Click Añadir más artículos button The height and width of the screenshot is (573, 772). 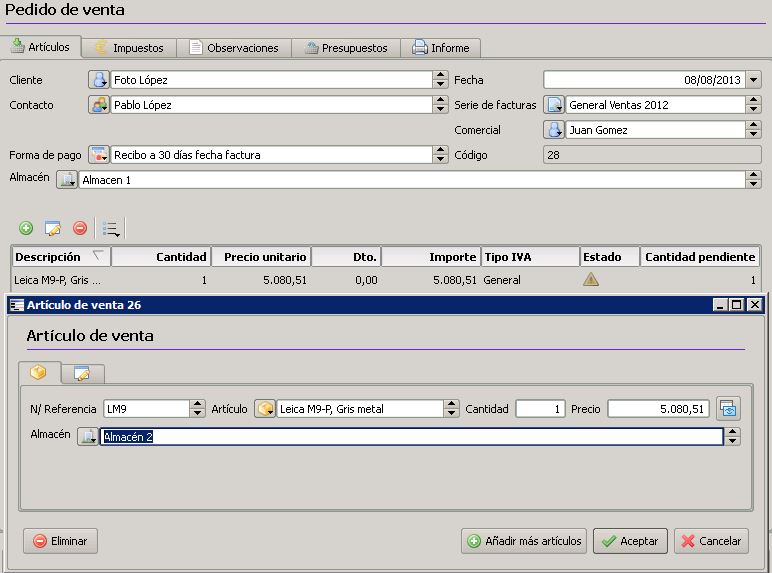click(524, 541)
